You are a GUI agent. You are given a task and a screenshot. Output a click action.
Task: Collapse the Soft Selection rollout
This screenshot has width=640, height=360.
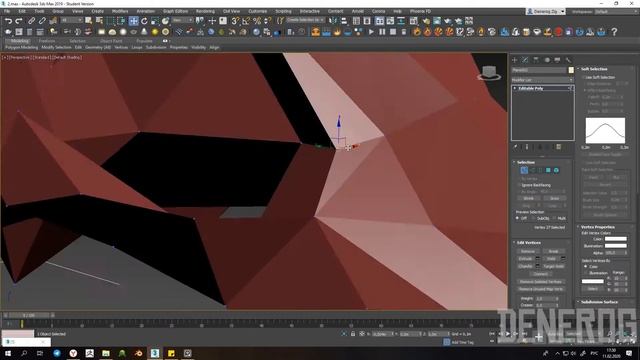[594, 69]
